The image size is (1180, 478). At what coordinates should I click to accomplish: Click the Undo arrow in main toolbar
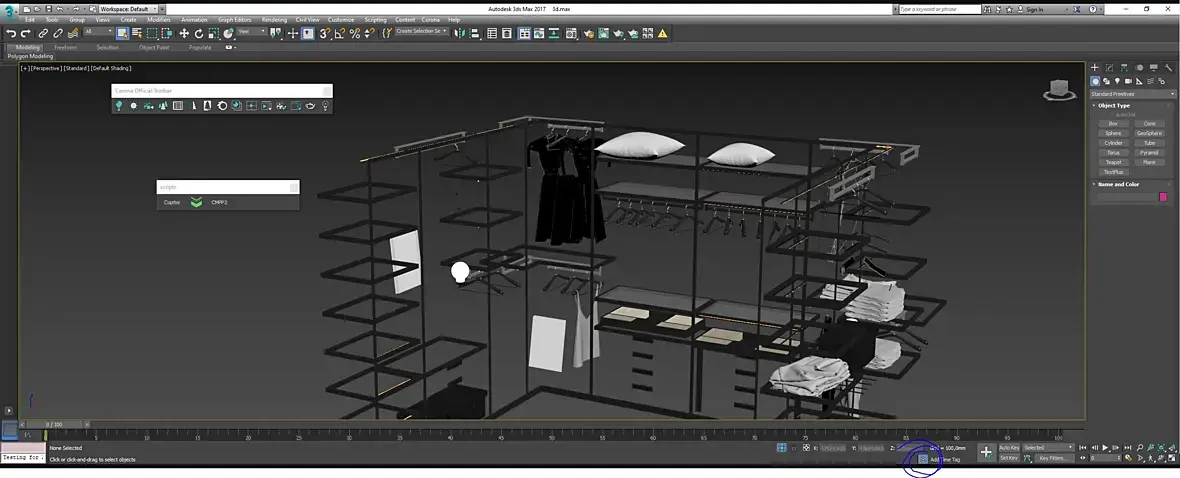click(x=11, y=33)
